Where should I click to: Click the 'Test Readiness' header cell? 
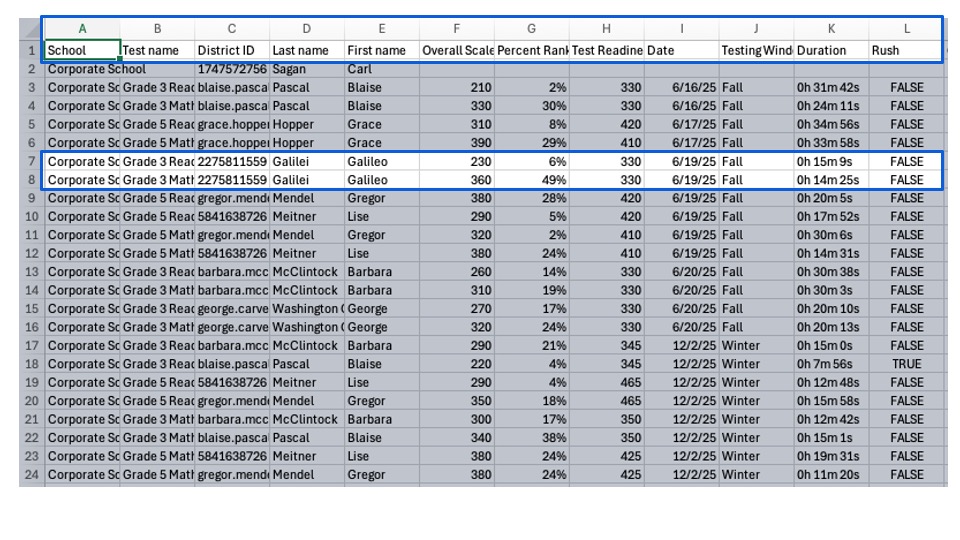(606, 50)
